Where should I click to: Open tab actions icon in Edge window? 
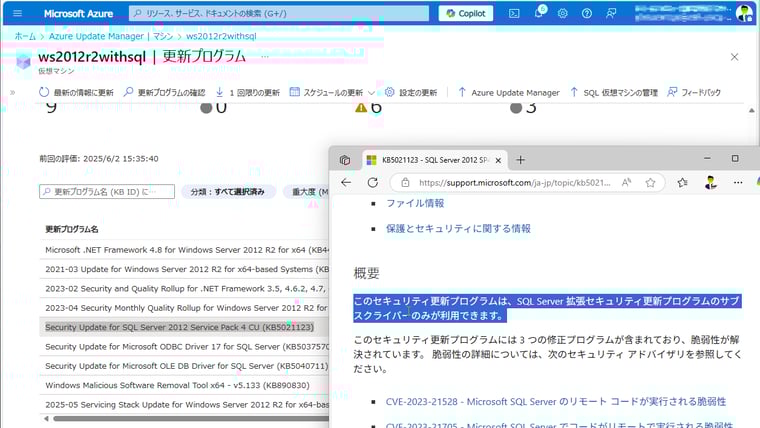pos(345,160)
